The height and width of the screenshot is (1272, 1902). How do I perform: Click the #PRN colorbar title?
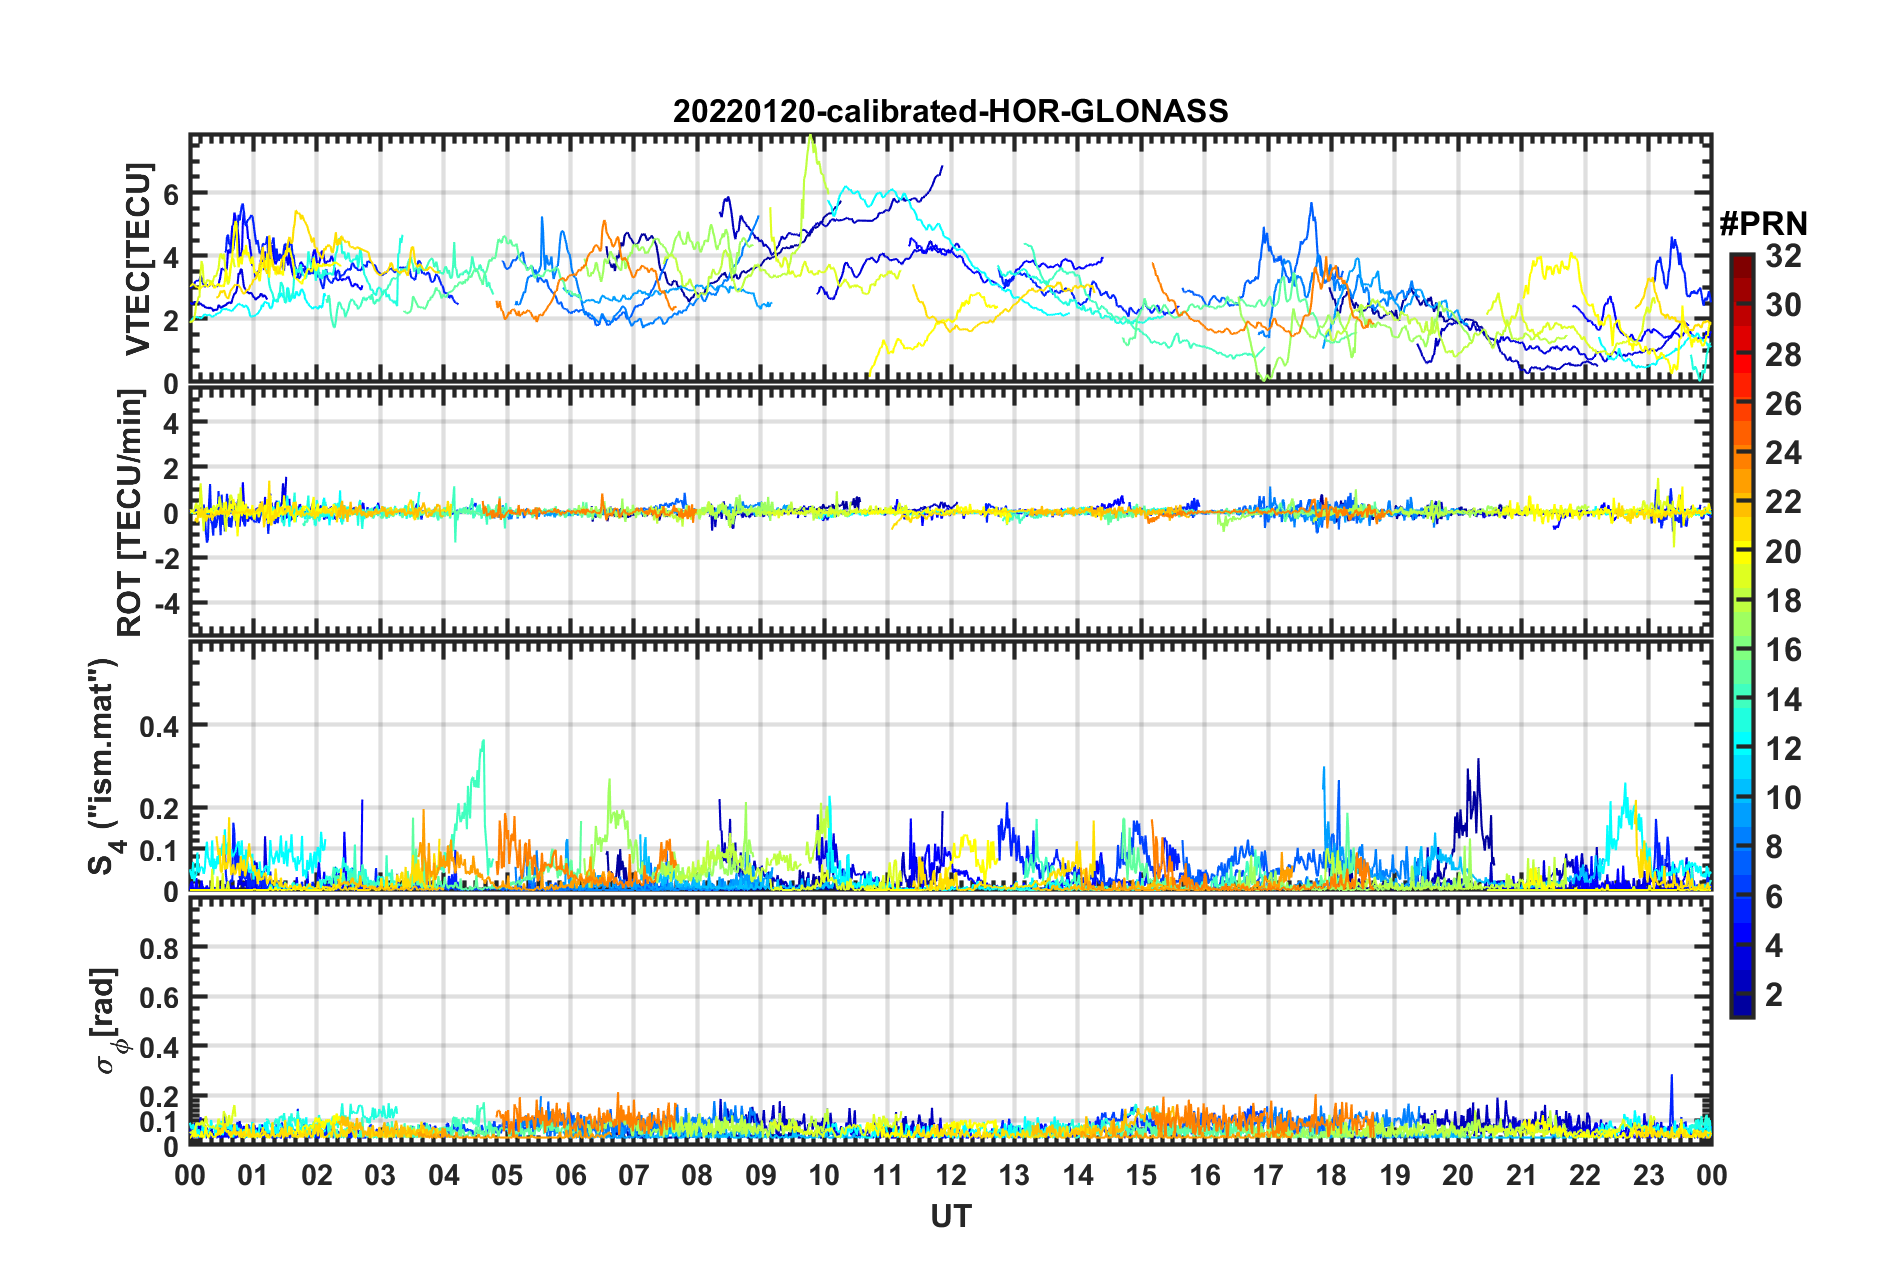coord(1763,224)
